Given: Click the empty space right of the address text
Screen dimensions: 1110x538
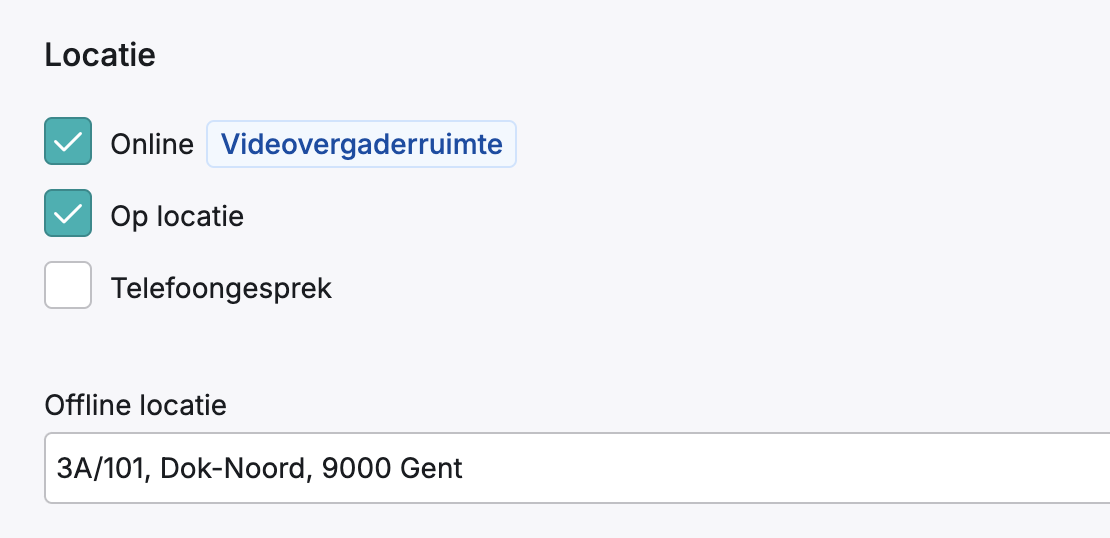Looking at the screenshot, I should [x=779, y=469].
